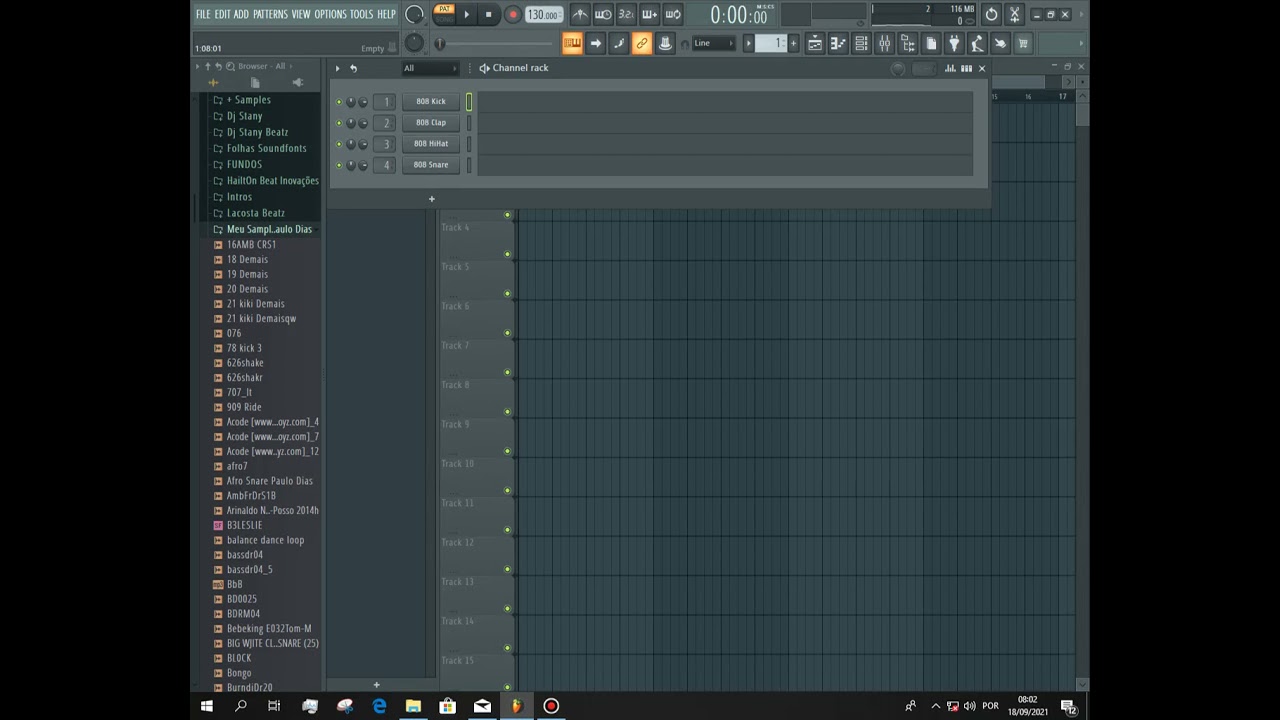Screen dimensions: 1280x720
Task: Toggle loop recording icon
Action: point(673,14)
